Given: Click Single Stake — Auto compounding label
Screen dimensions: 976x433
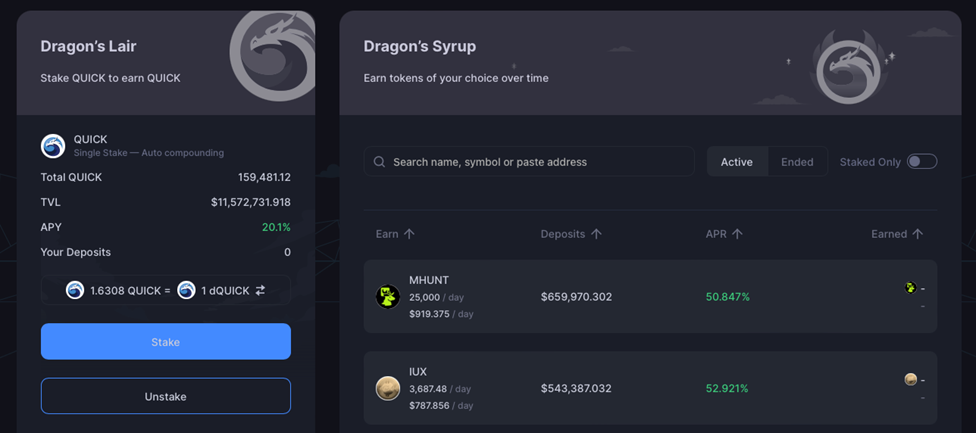Looking at the screenshot, I should [x=149, y=152].
